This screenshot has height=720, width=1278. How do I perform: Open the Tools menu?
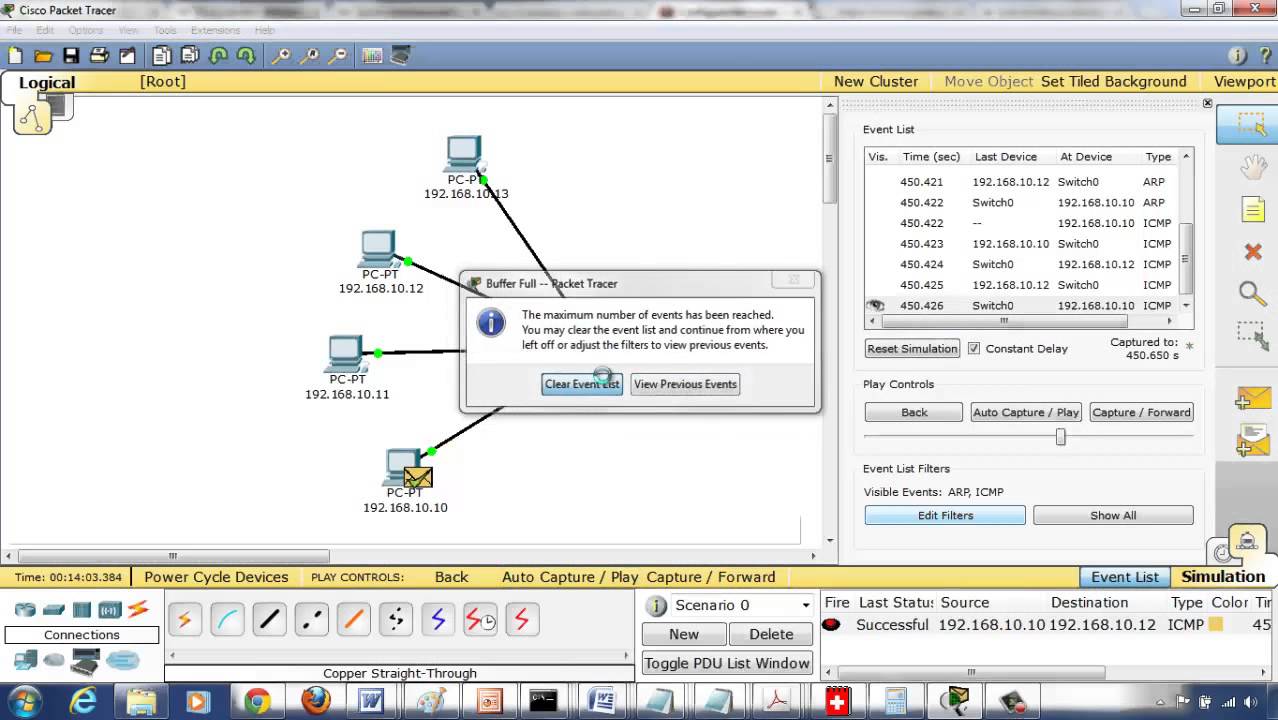(165, 31)
